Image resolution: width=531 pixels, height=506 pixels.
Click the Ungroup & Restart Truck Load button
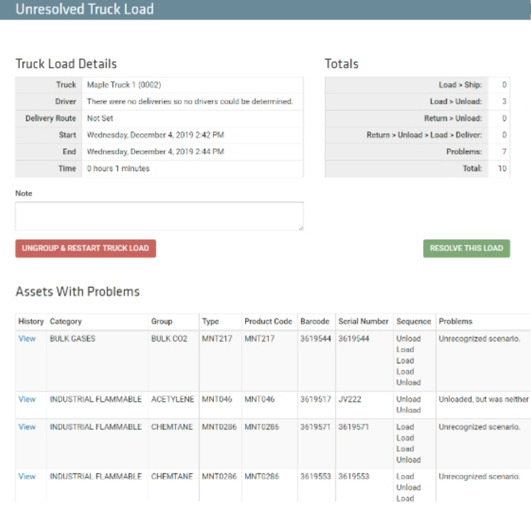click(x=85, y=248)
